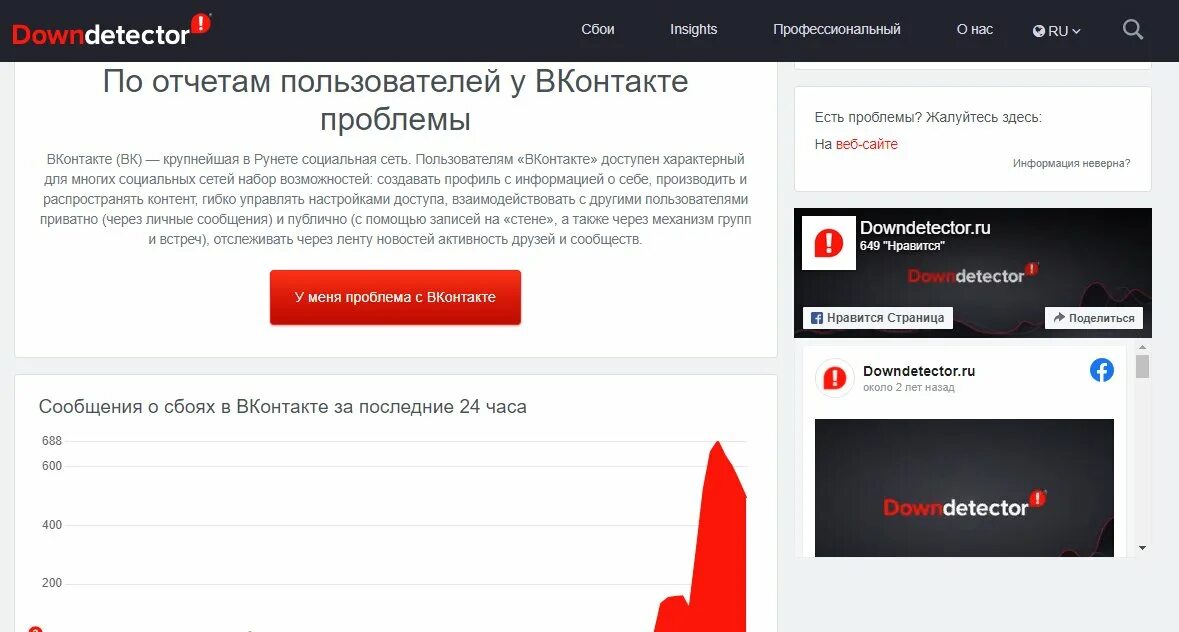The image size is (1179, 632).
Task: Like page via Нравится Страница button
Action: [877, 318]
